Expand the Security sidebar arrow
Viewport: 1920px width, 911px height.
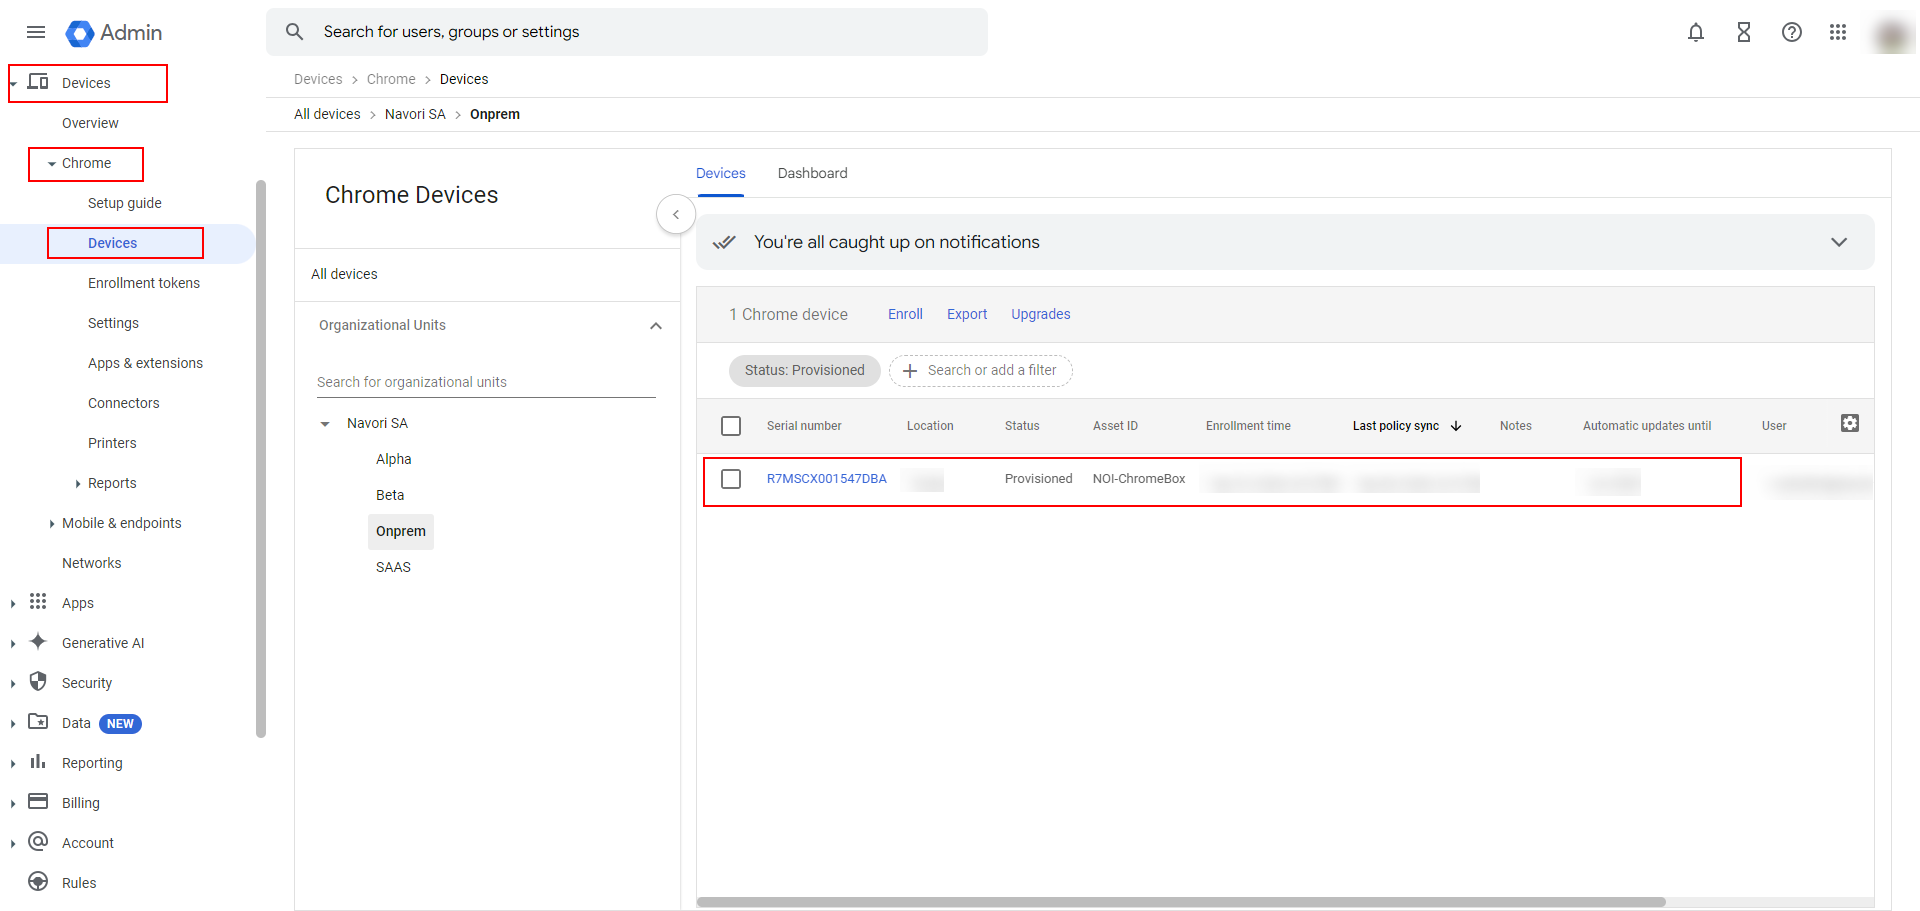(12, 684)
